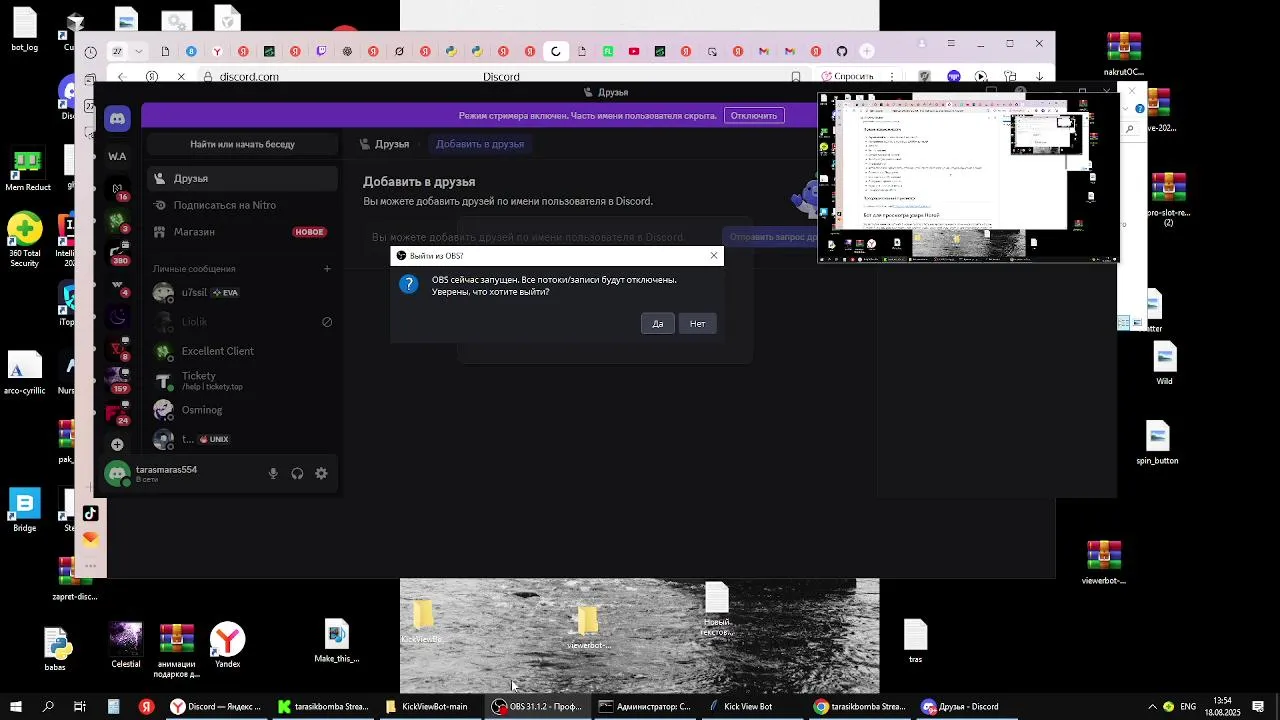
Task: Open server with 24 notifications badge
Action: point(118,412)
